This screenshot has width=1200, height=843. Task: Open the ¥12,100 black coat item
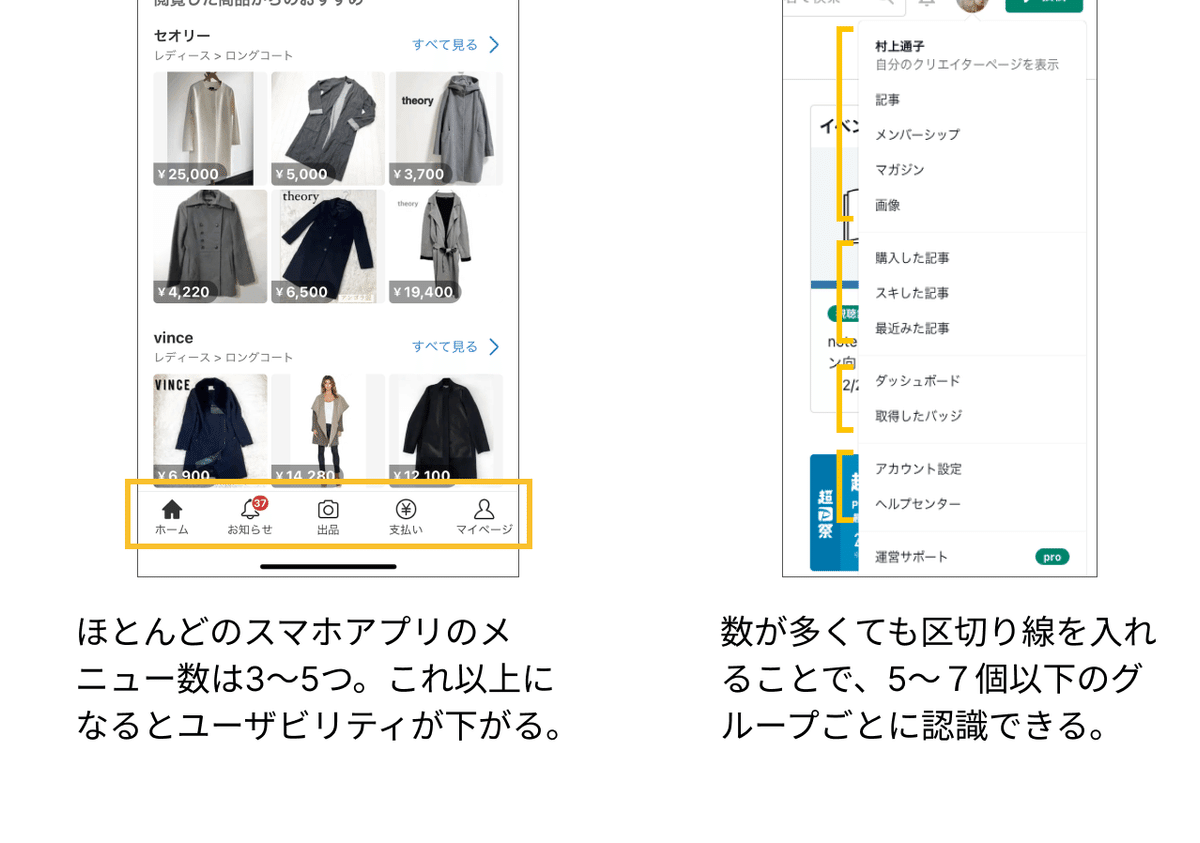click(x=446, y=431)
